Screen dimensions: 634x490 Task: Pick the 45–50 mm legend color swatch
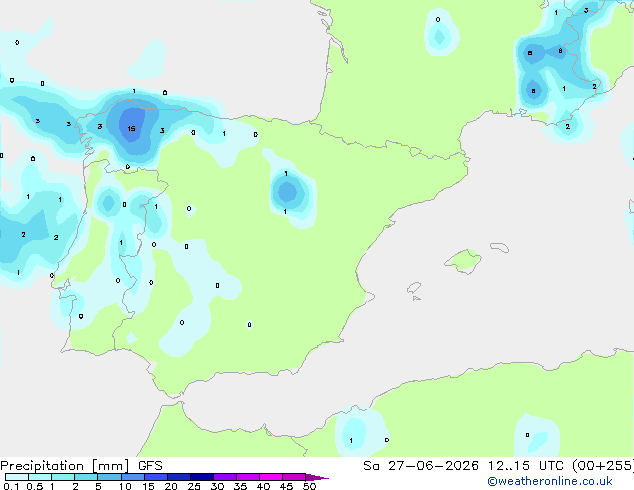coord(294,477)
